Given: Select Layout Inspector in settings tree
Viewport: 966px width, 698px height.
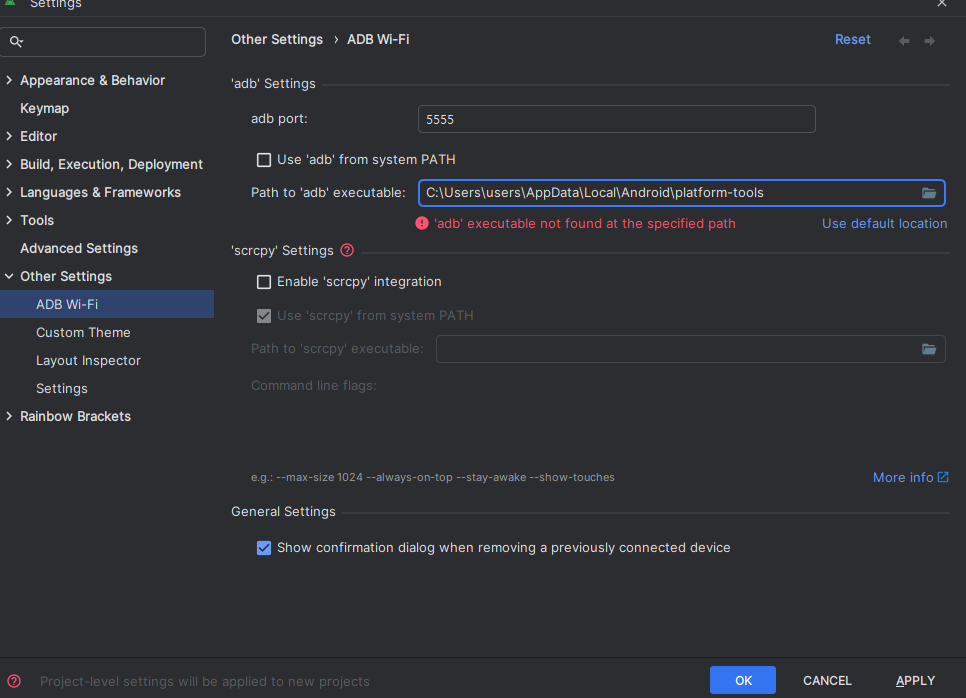Looking at the screenshot, I should tap(88, 360).
